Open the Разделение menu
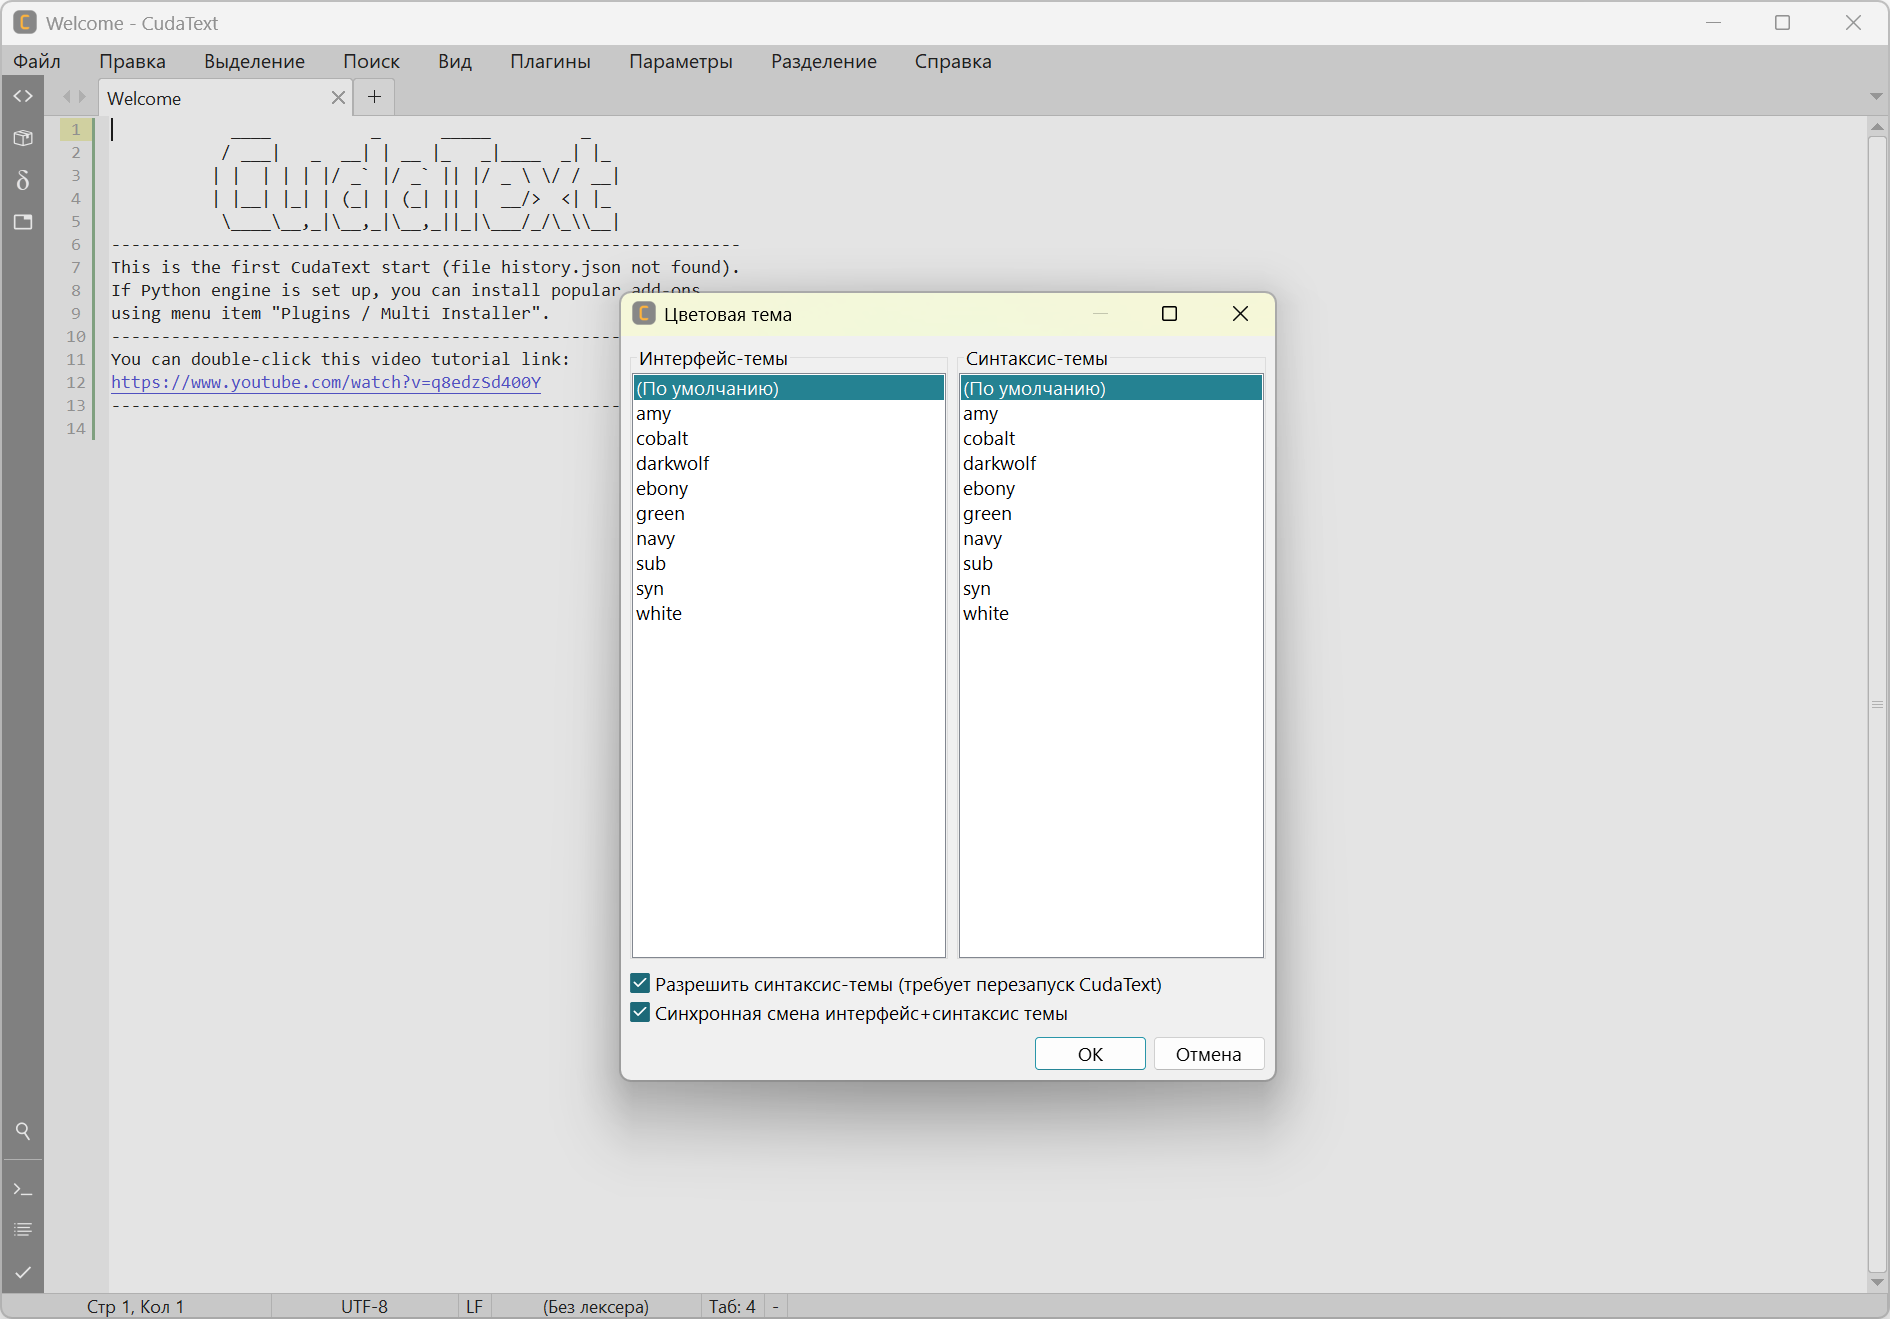The width and height of the screenshot is (1890, 1319). tap(823, 61)
